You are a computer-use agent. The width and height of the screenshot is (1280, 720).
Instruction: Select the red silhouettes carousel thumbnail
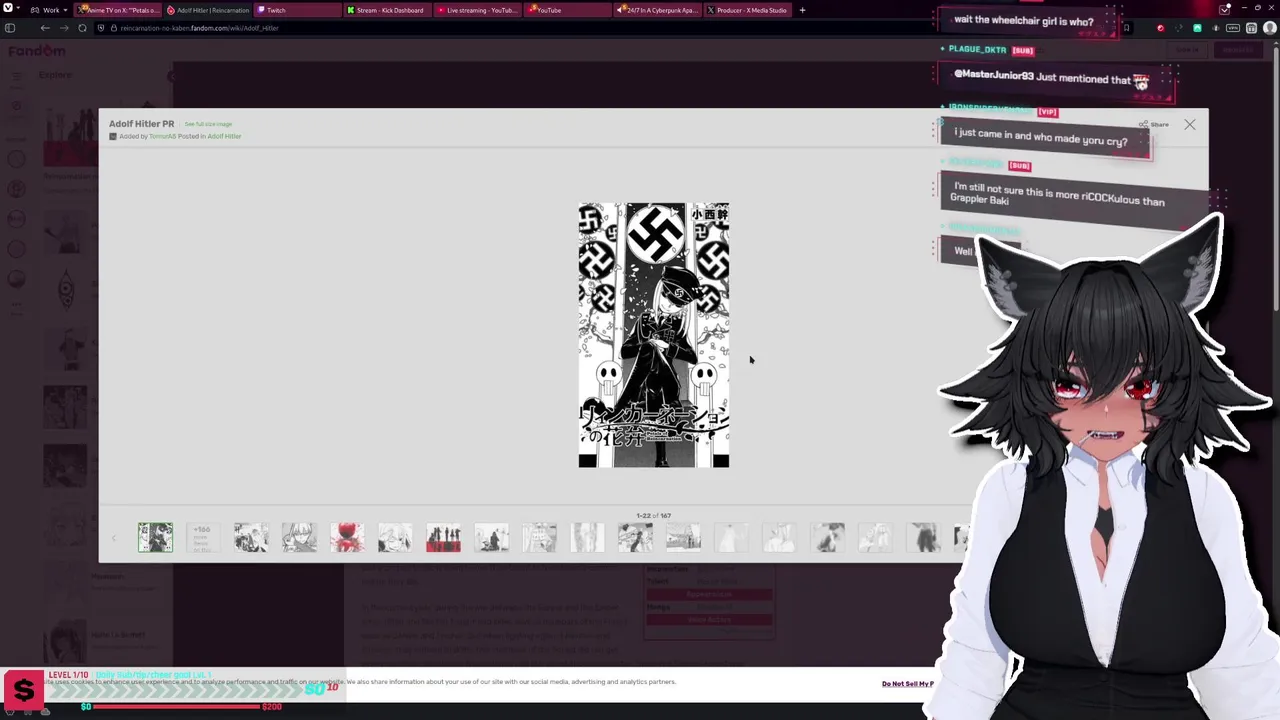(443, 537)
